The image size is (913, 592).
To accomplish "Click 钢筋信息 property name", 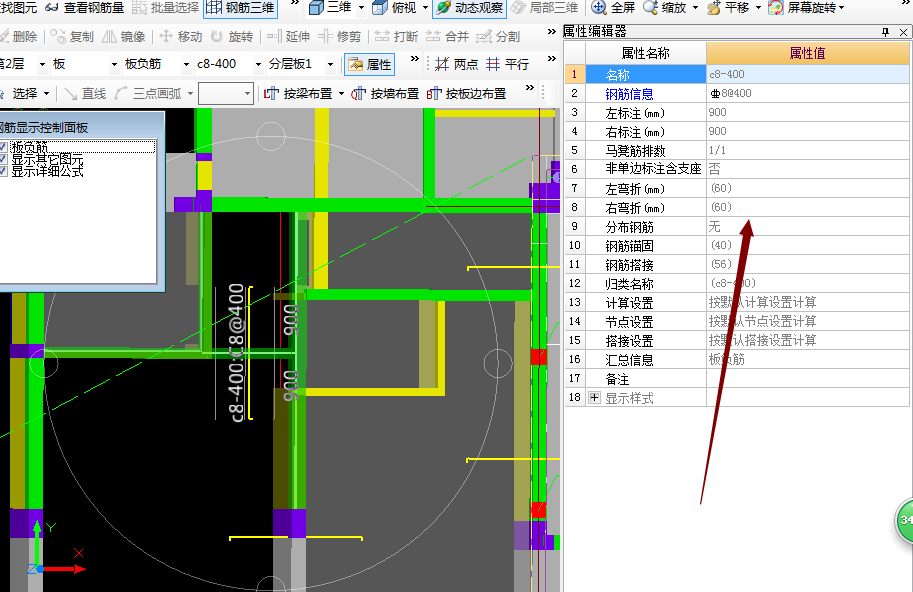I will point(629,94).
